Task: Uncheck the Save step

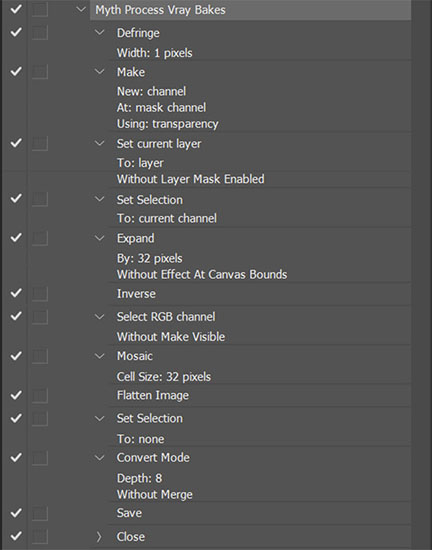Action: click(x=16, y=513)
